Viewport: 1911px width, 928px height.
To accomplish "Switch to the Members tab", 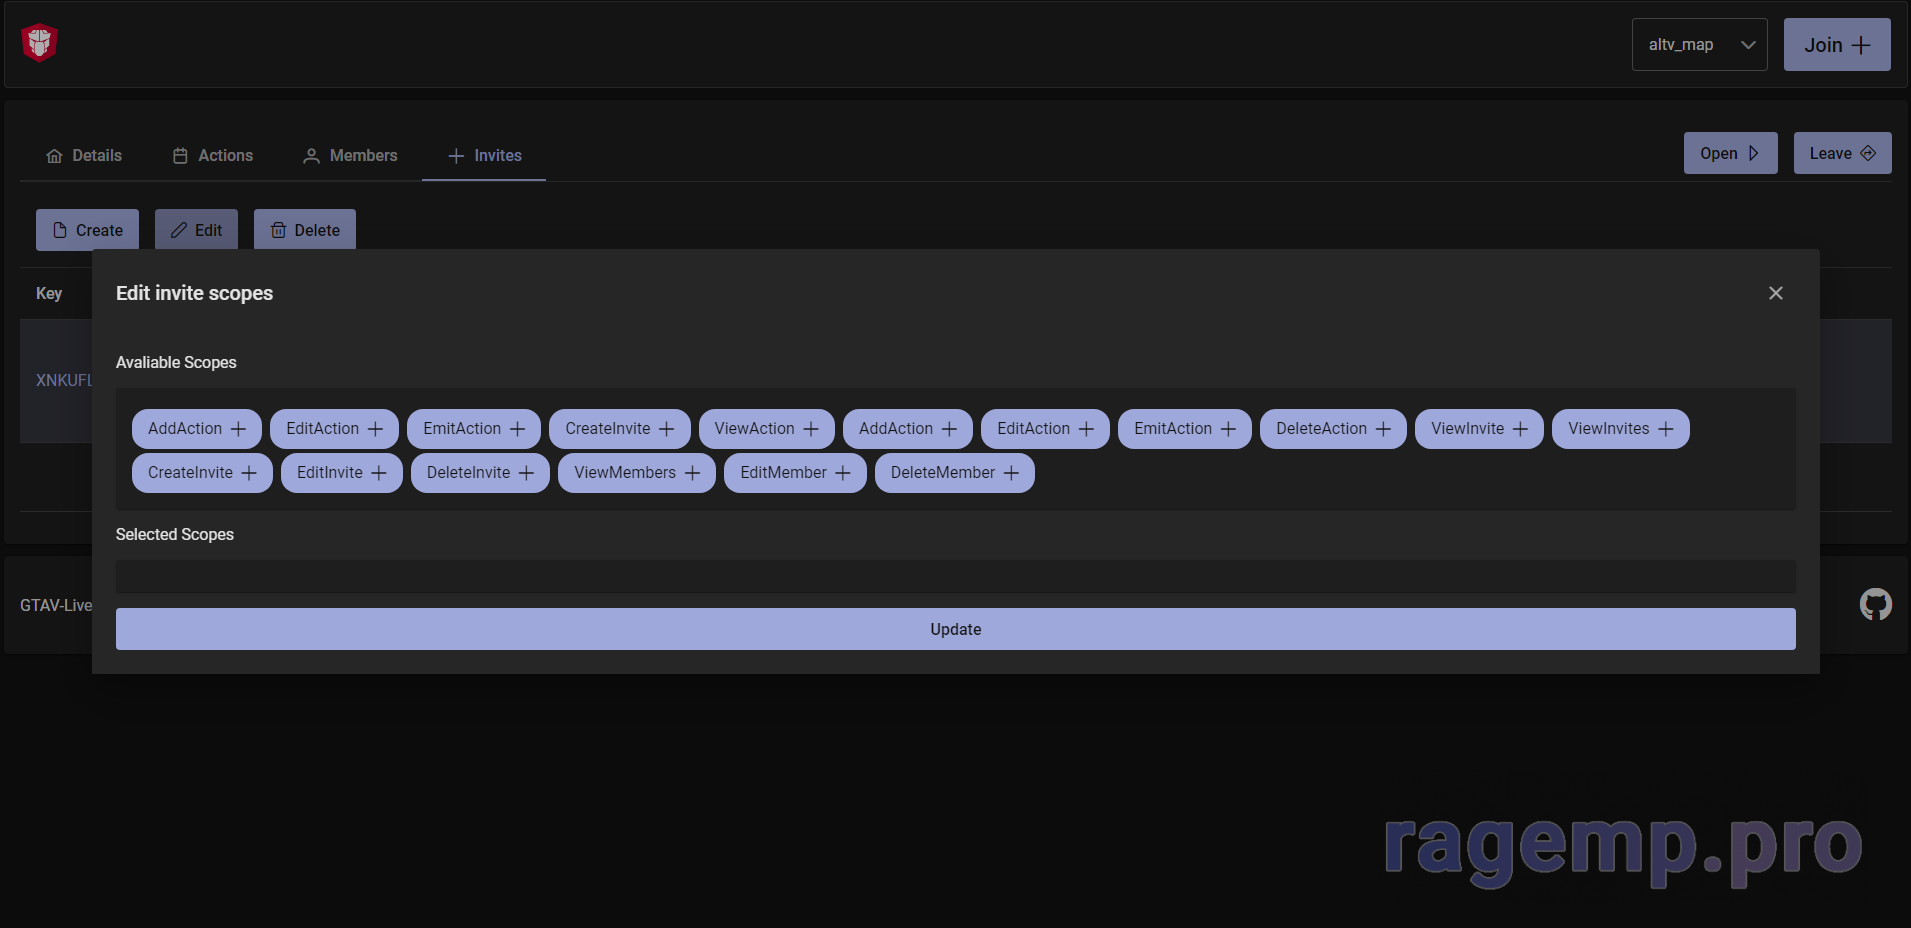I will 350,155.
